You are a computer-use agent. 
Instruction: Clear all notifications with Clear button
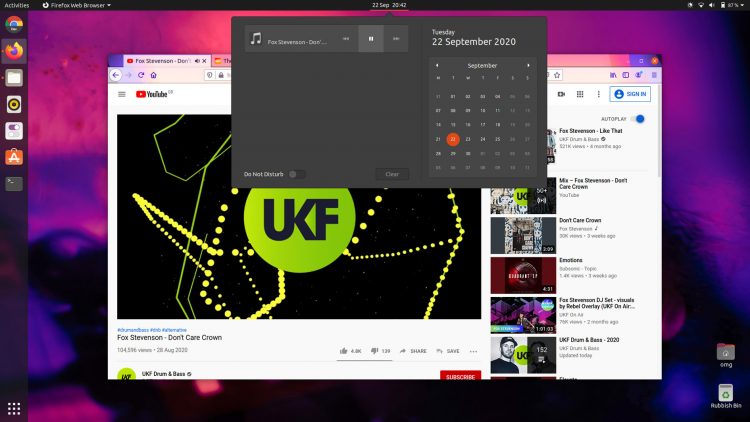(392, 174)
